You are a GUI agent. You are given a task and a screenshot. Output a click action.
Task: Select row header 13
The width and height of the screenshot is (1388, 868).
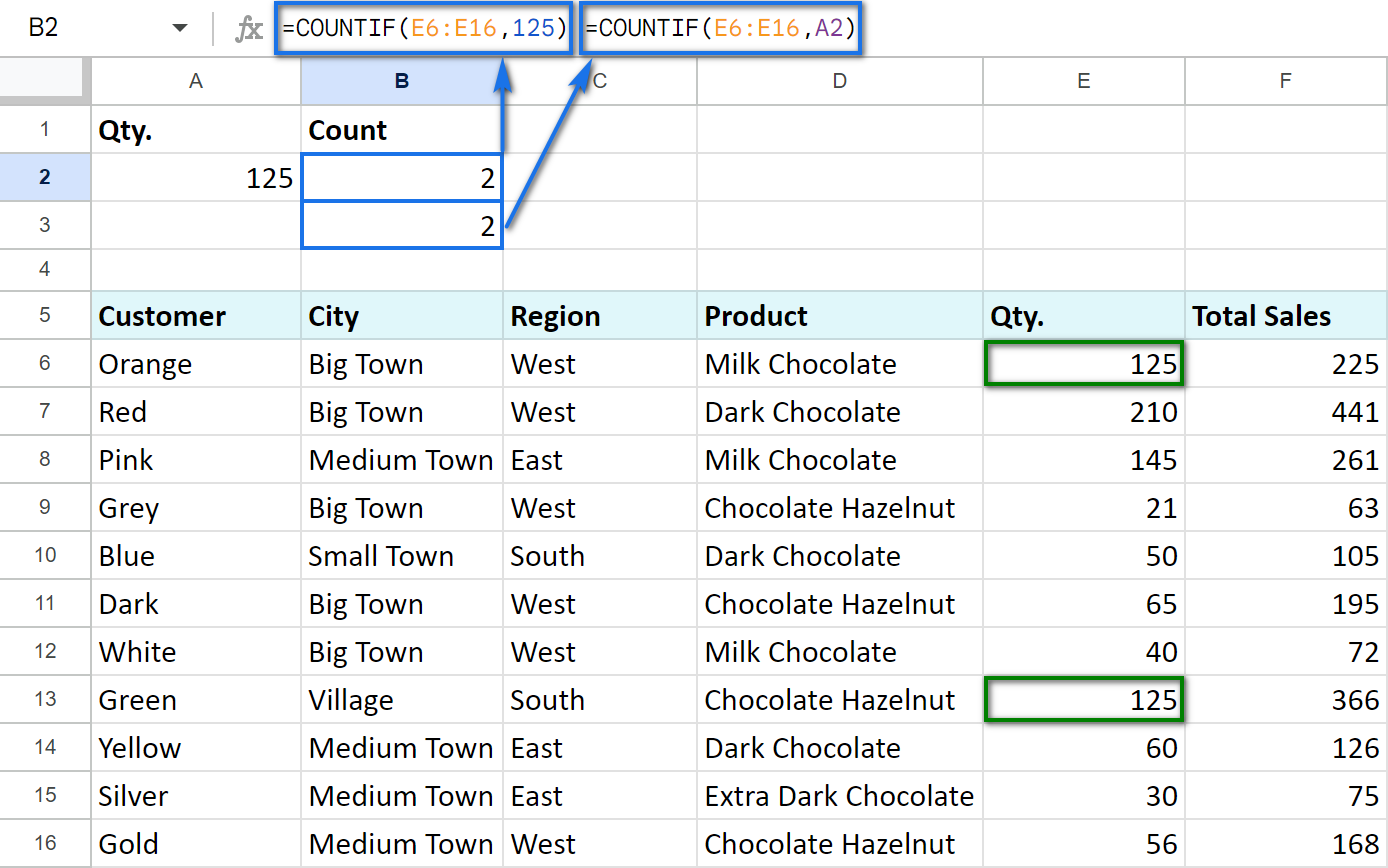pos(44,699)
